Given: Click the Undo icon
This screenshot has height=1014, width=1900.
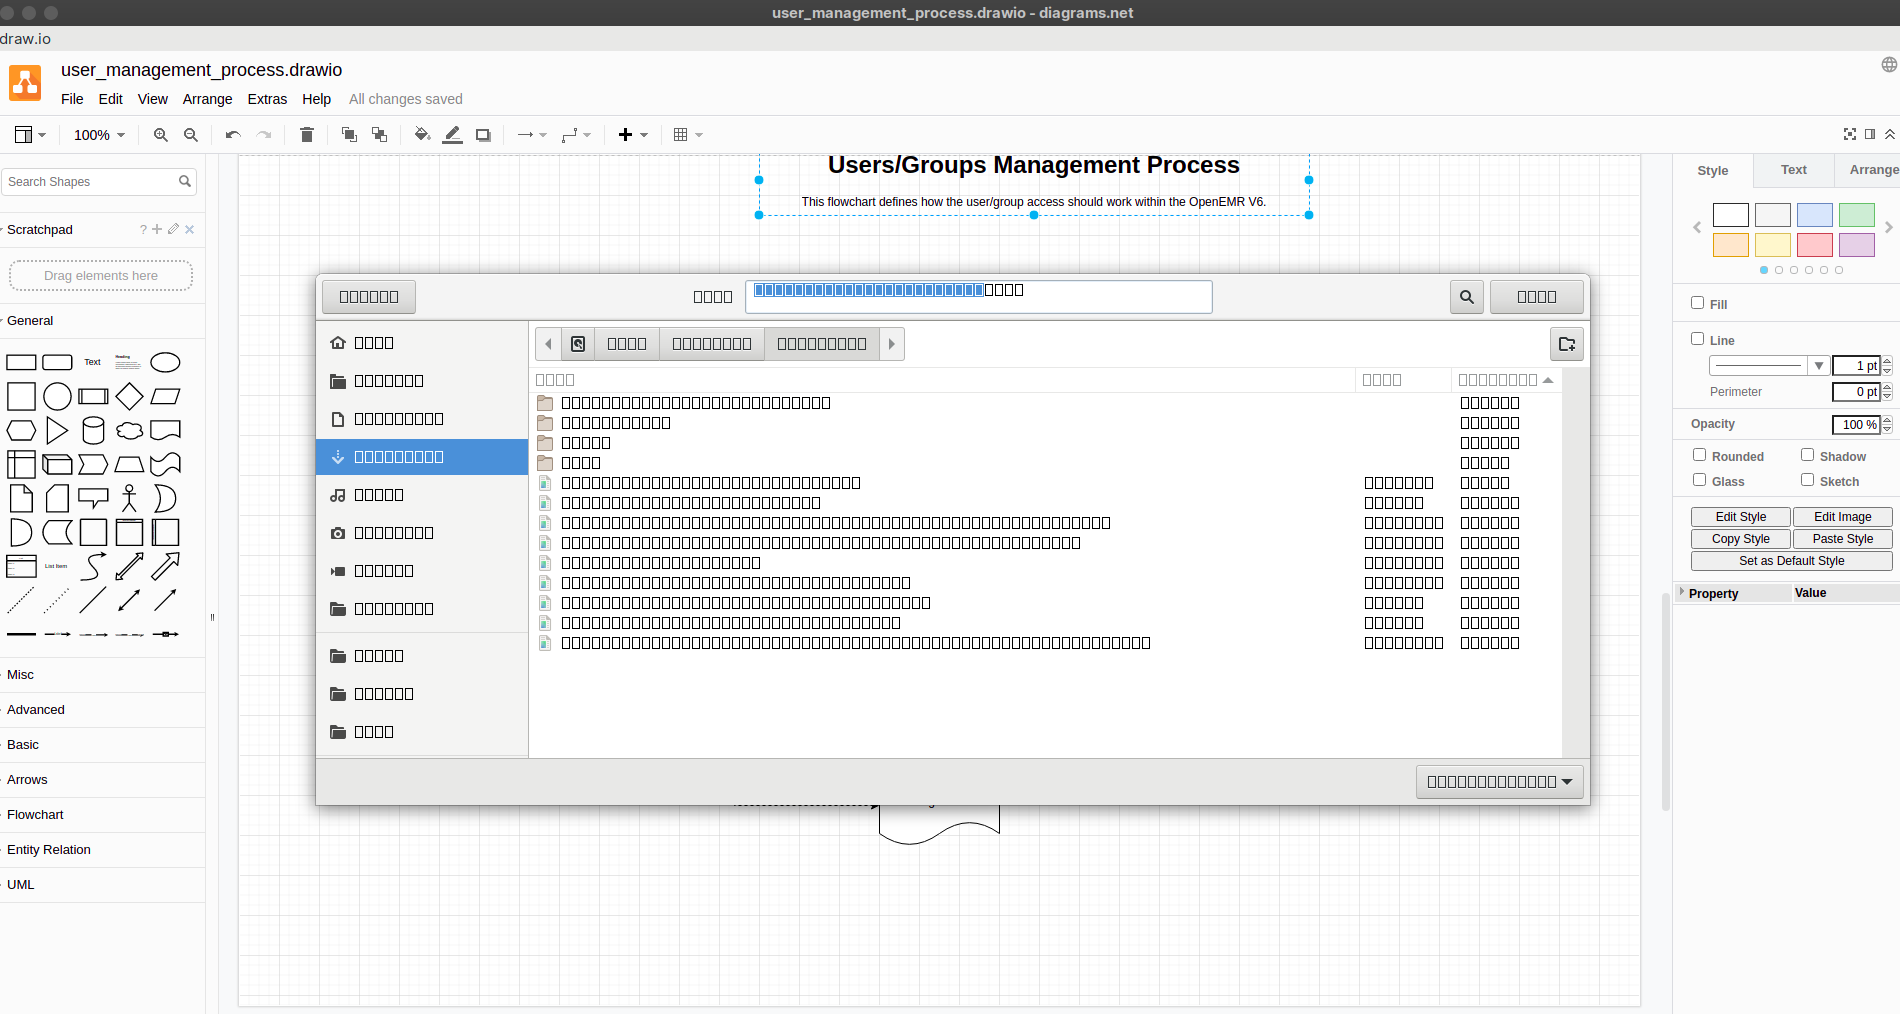Looking at the screenshot, I should click(x=231, y=134).
